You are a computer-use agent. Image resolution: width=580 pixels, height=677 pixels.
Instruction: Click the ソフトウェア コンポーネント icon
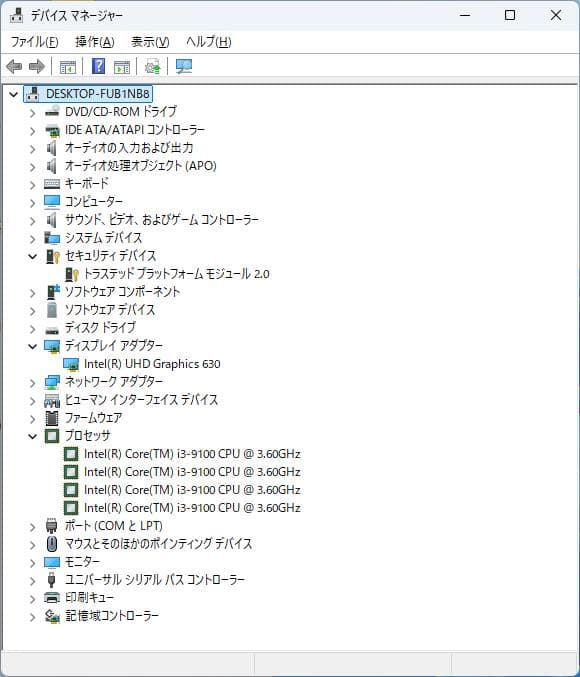pyautogui.click(x=53, y=292)
